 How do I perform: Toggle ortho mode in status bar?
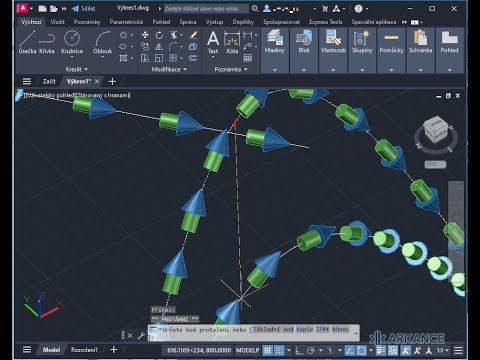(299, 350)
